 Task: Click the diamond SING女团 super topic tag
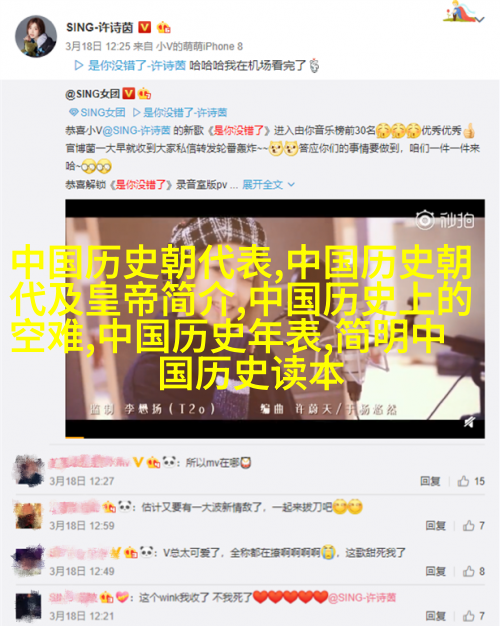(97, 113)
